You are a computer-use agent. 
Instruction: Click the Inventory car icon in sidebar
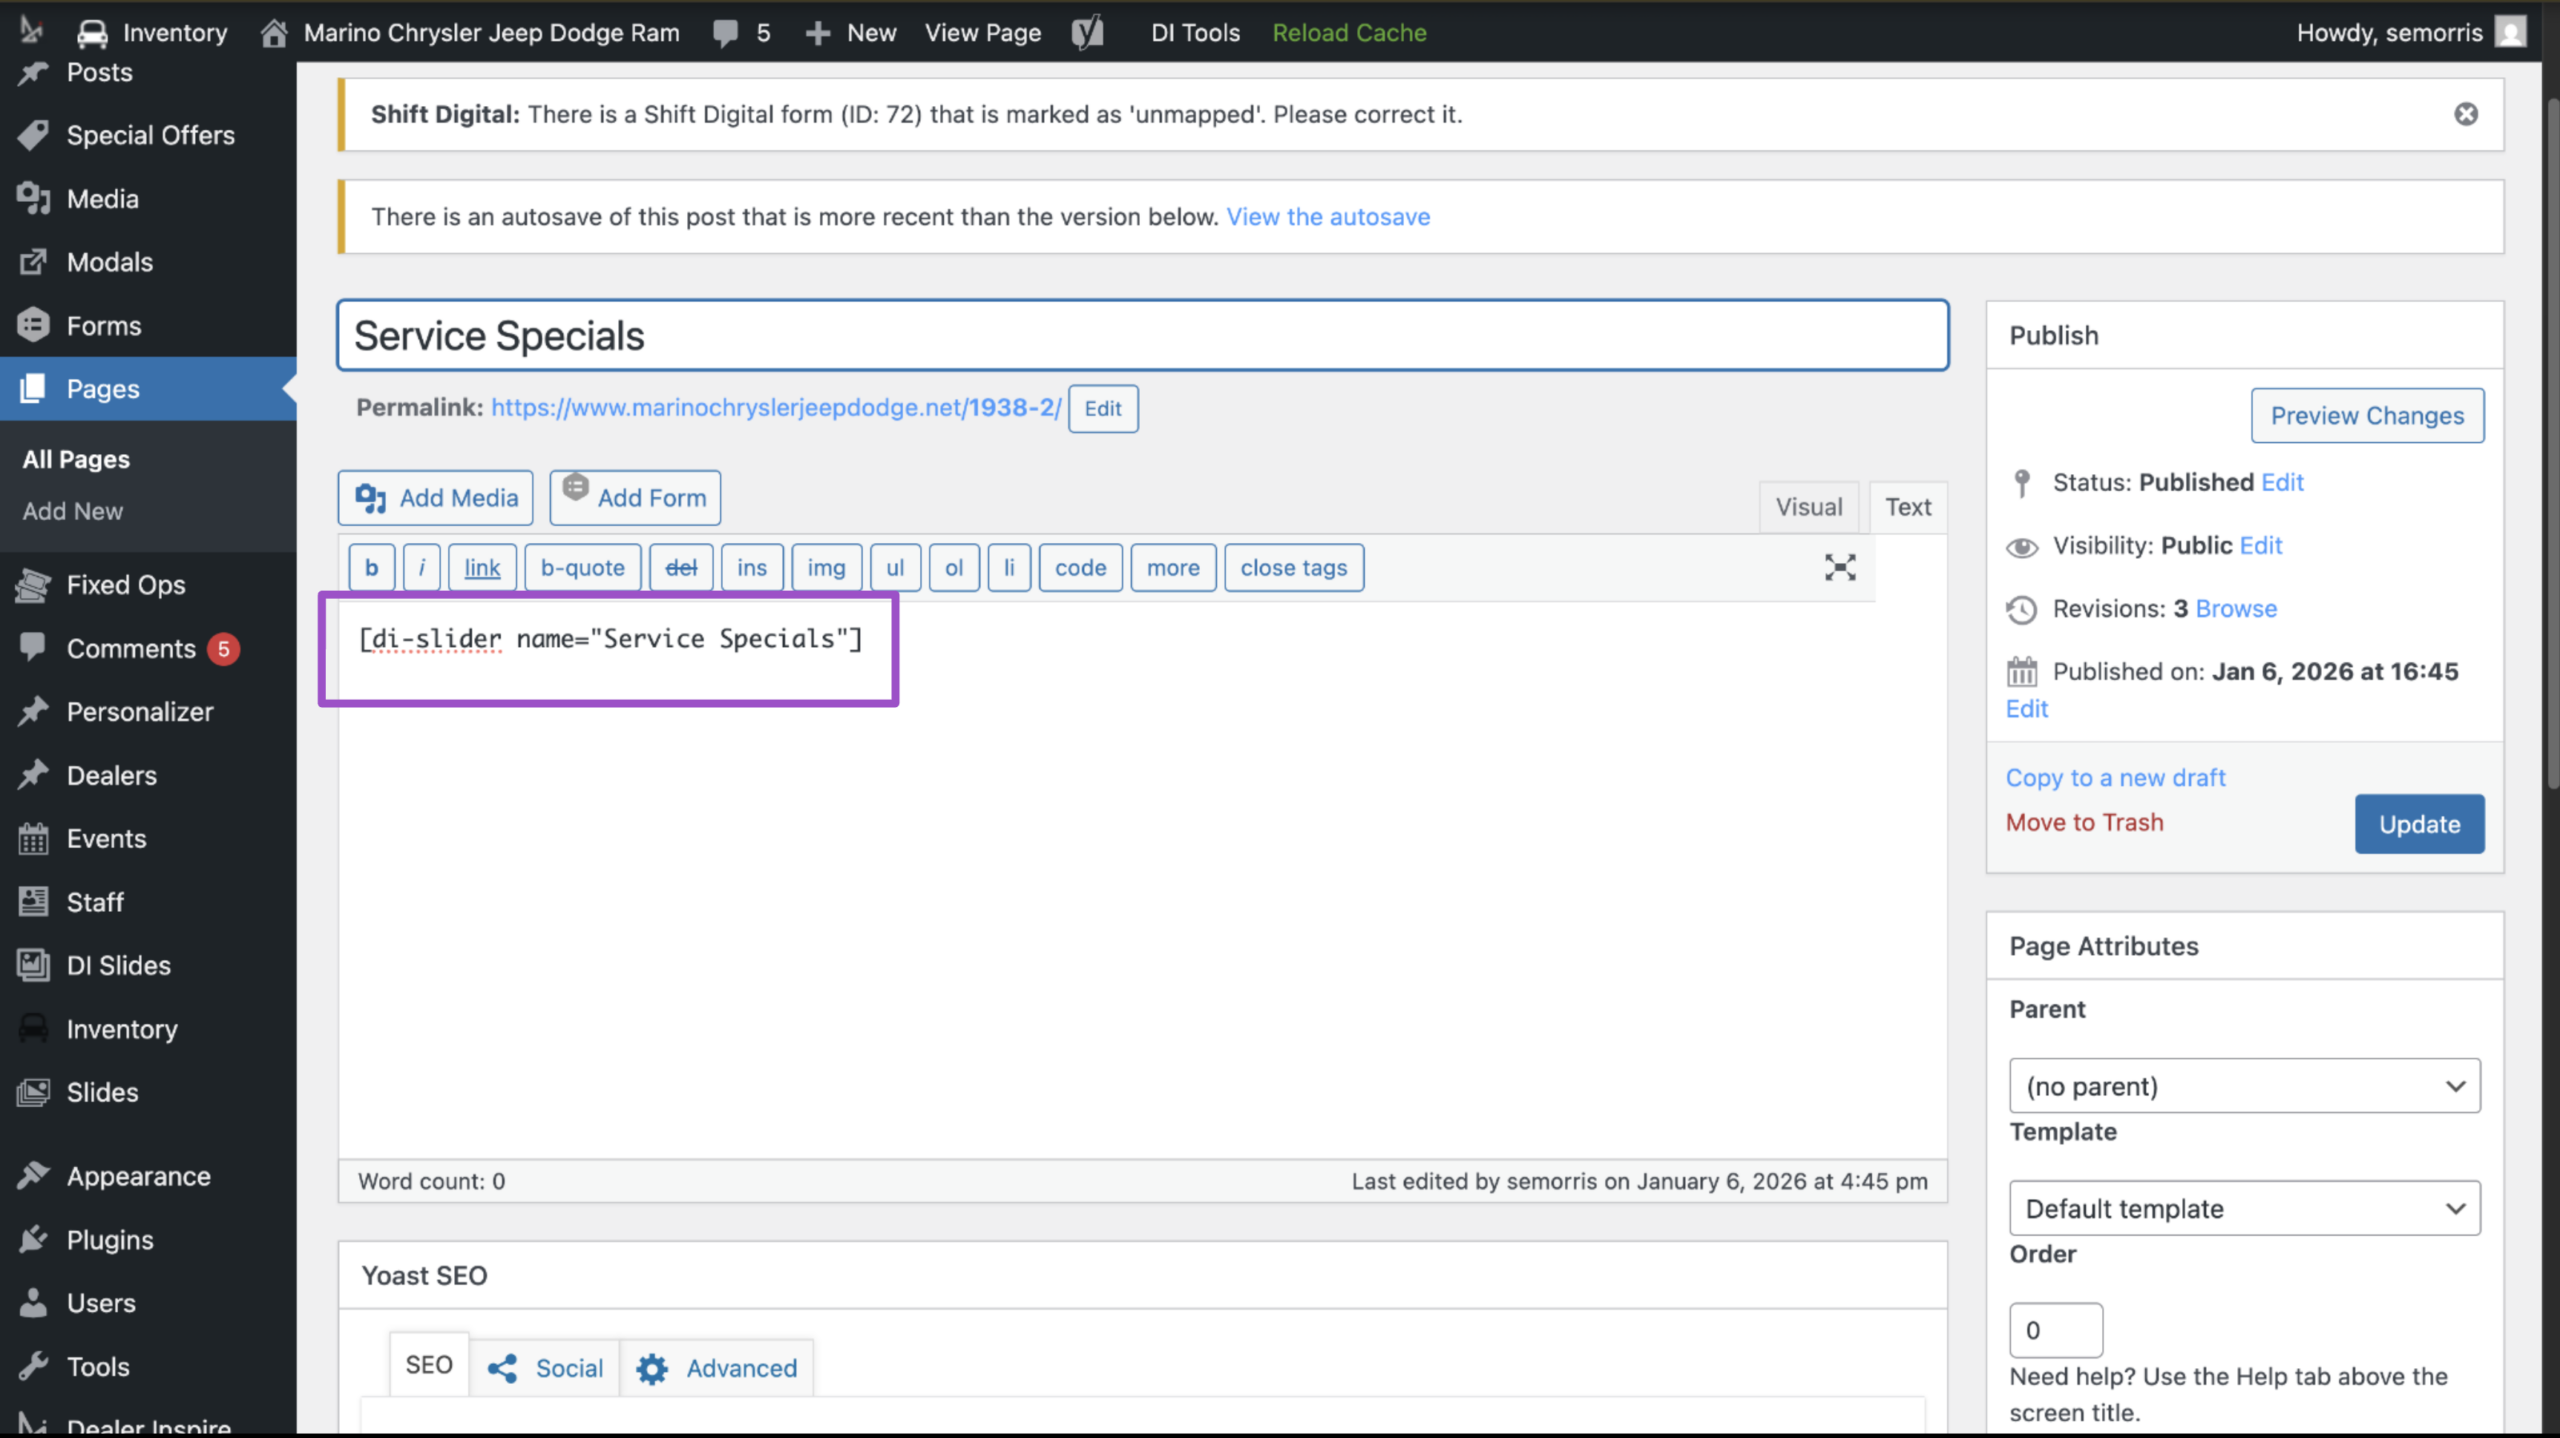coord(33,1028)
